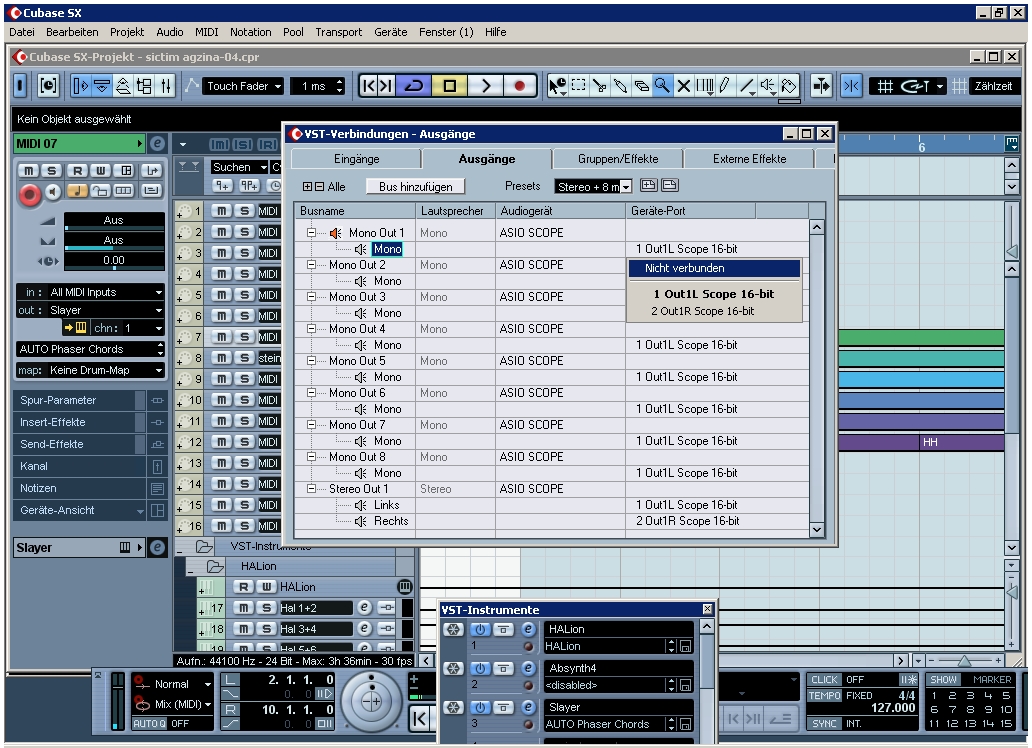Toggle Mute on Hal 1+2 track

[x=244, y=608]
